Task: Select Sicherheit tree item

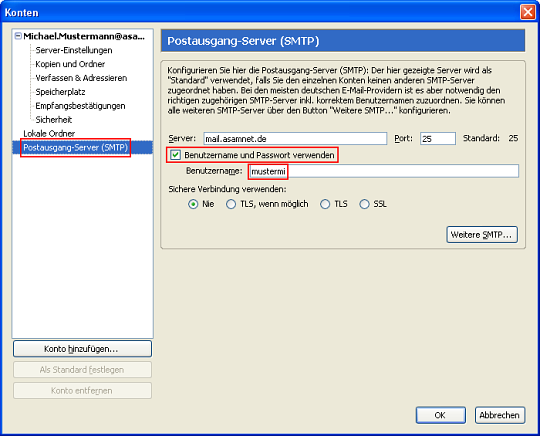Action: [x=53, y=120]
